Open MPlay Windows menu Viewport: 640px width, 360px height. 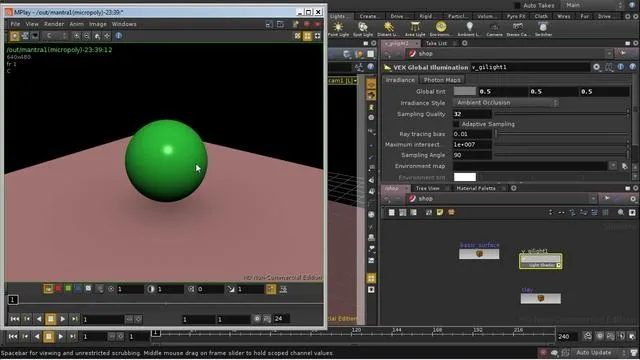(x=124, y=24)
